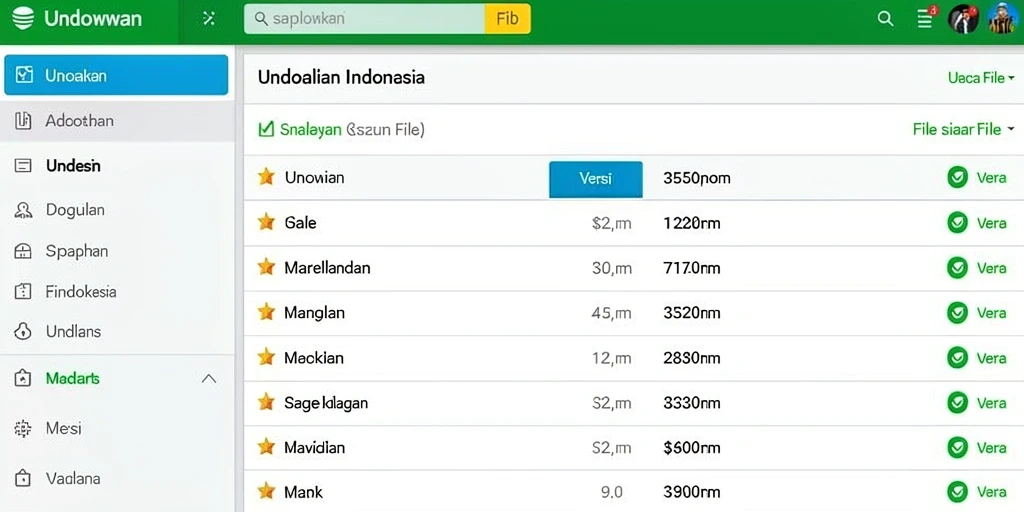
Task: Click the Undoalian Indonasia heading
Action: tap(341, 77)
